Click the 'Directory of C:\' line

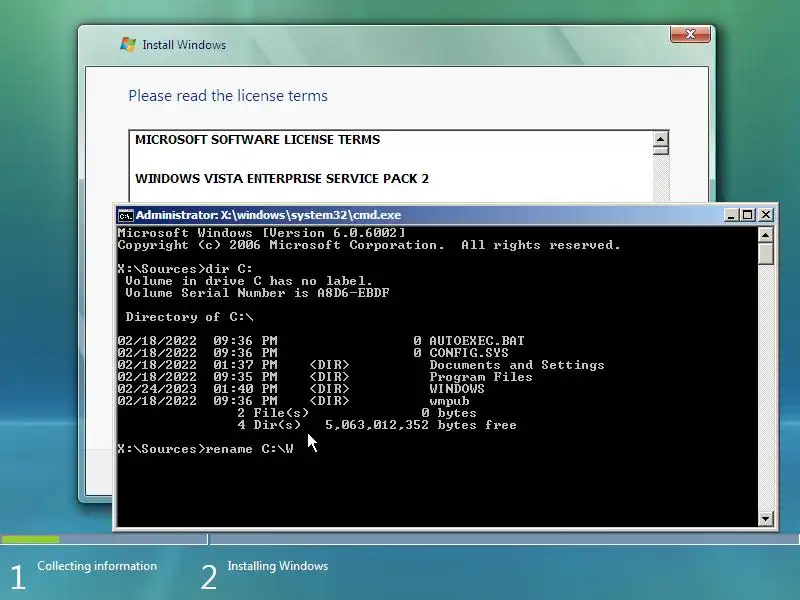coord(189,317)
